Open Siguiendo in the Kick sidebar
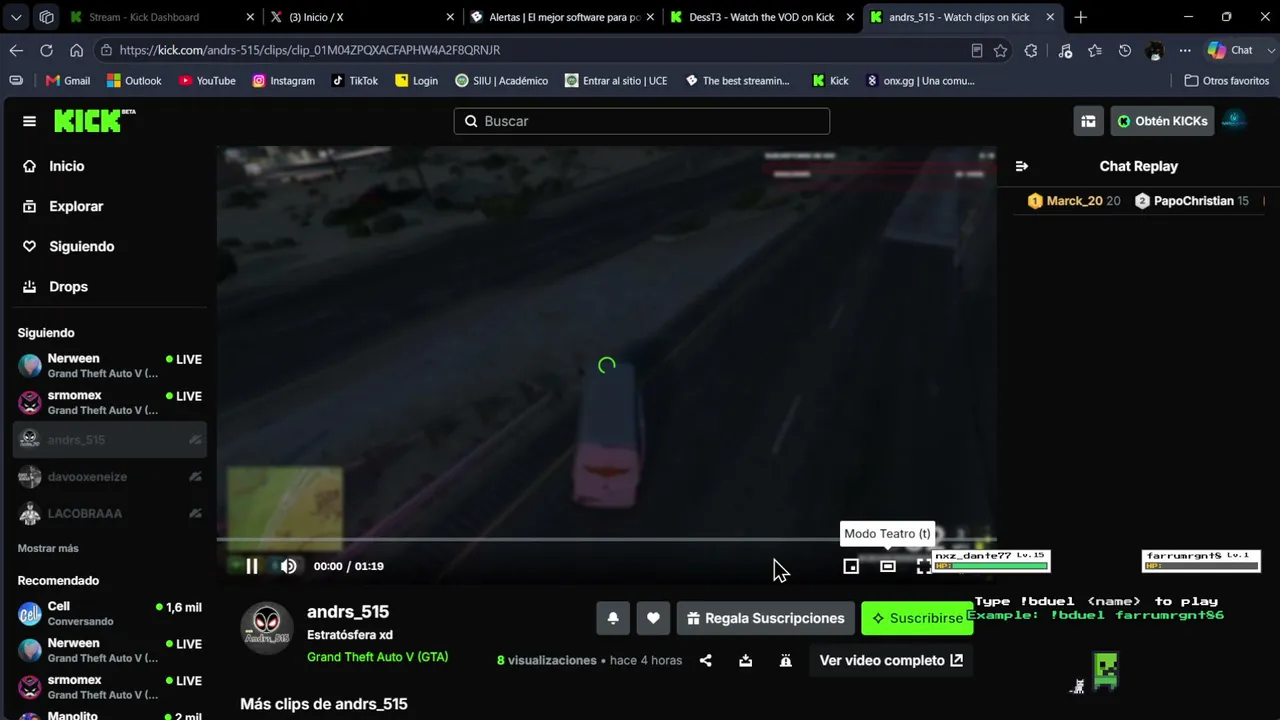The image size is (1280, 720). point(110,246)
